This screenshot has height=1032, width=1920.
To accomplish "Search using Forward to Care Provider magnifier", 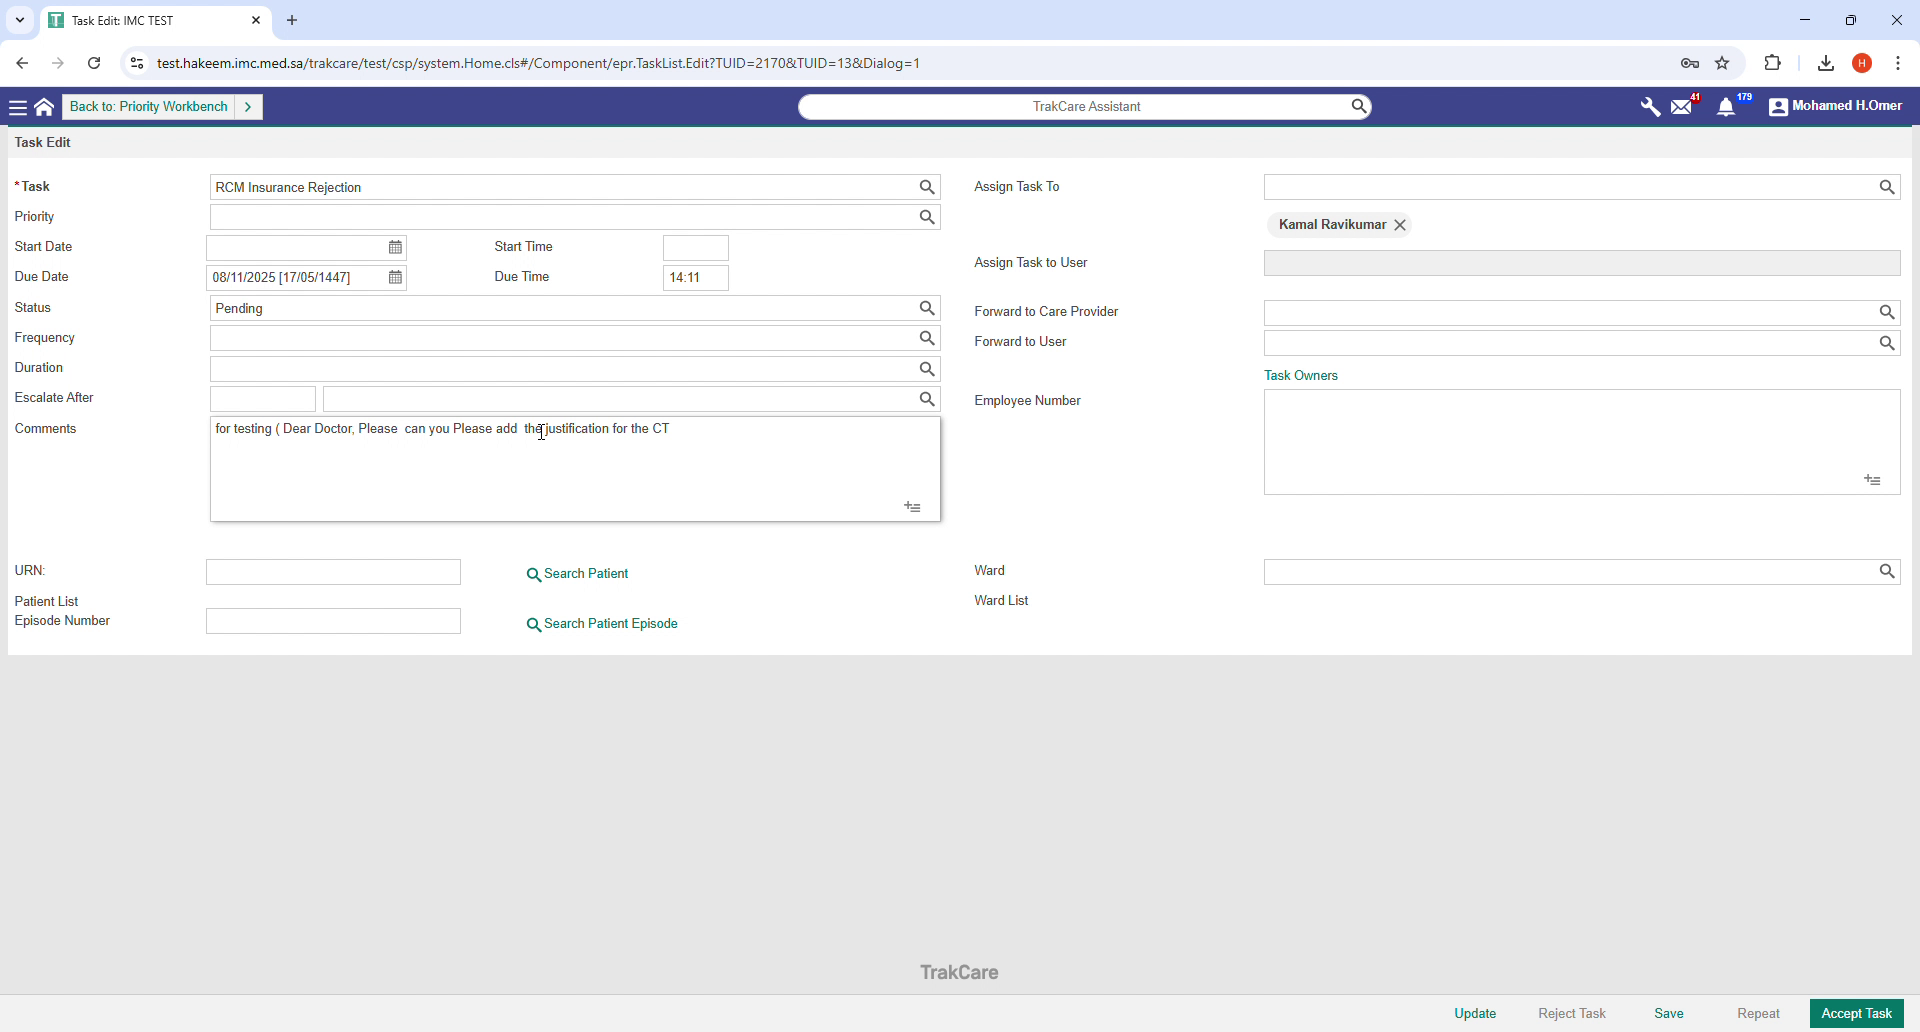I will pos(1887,312).
